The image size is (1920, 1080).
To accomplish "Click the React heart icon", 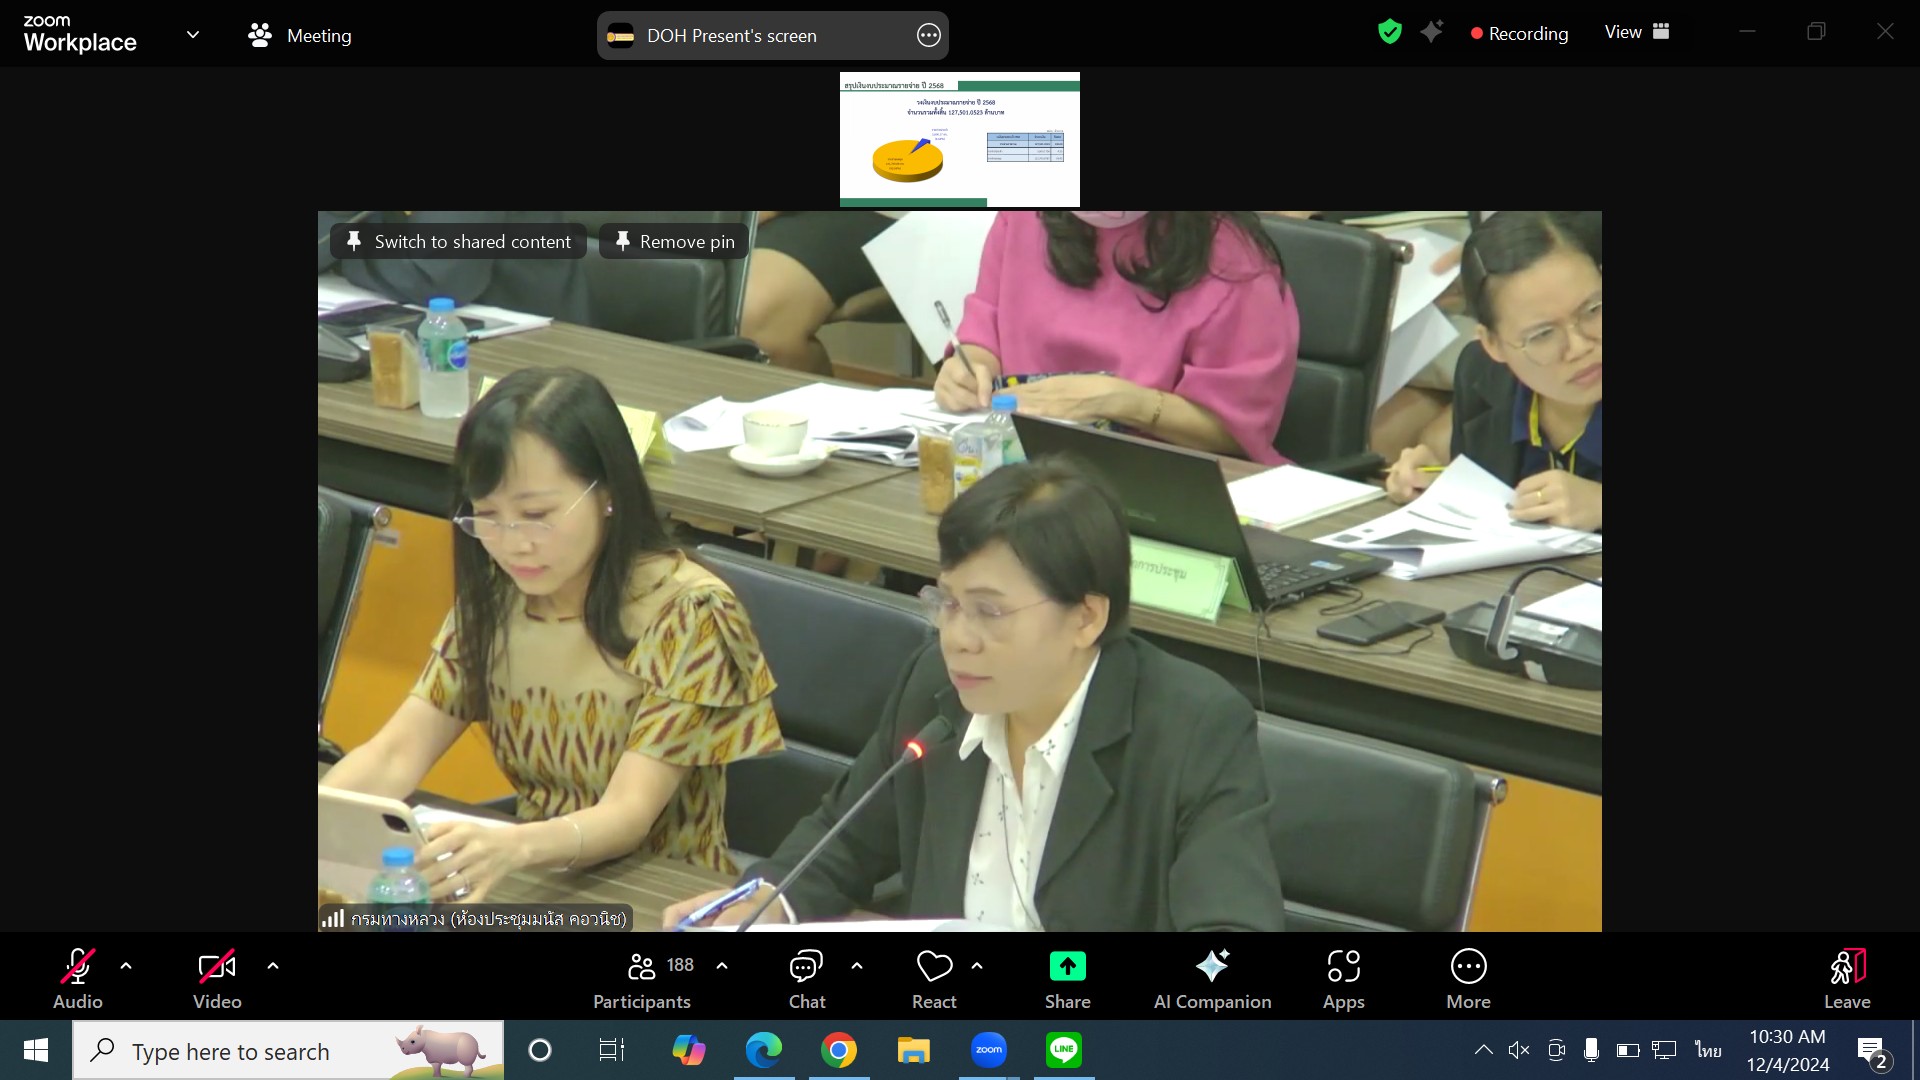I will coord(934,967).
